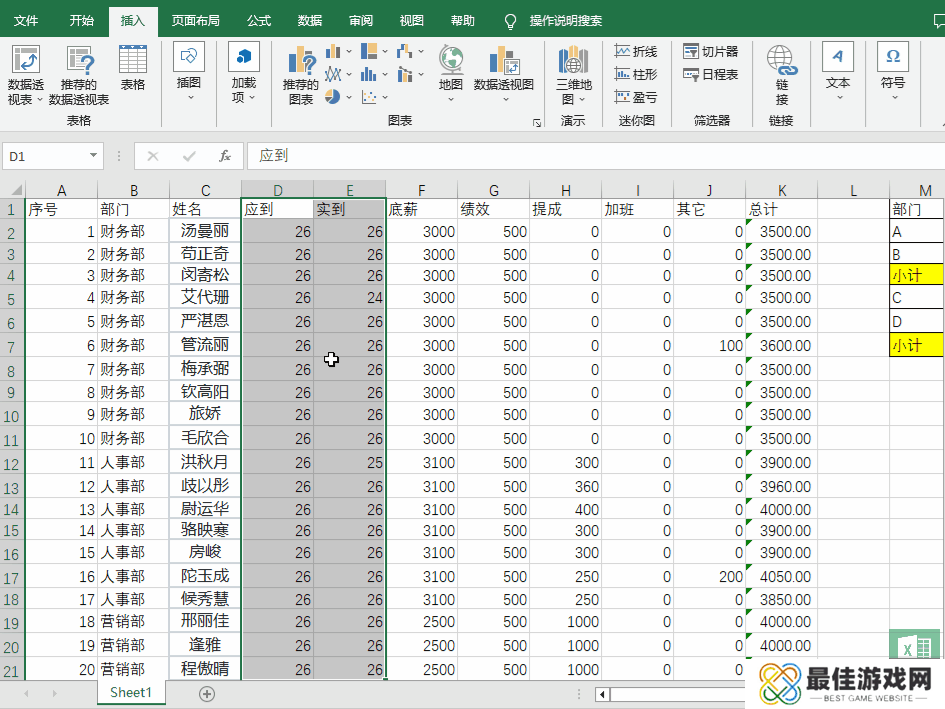The image size is (945, 709).
Task: Select the Sheet1 worksheet tab
Action: [x=131, y=693]
